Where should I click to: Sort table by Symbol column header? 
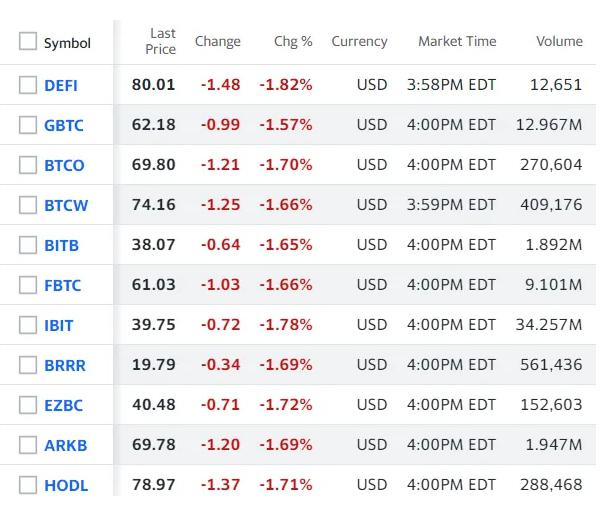pos(67,43)
